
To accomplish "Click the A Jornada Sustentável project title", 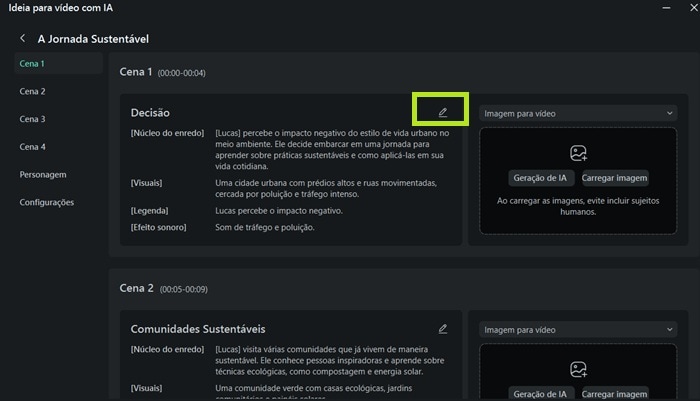I will [93, 39].
